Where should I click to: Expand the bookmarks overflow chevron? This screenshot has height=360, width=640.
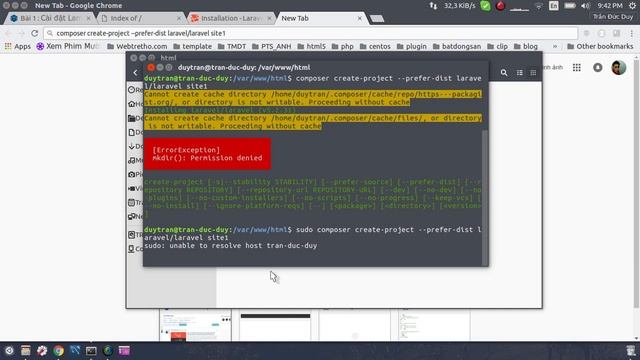click(555, 47)
